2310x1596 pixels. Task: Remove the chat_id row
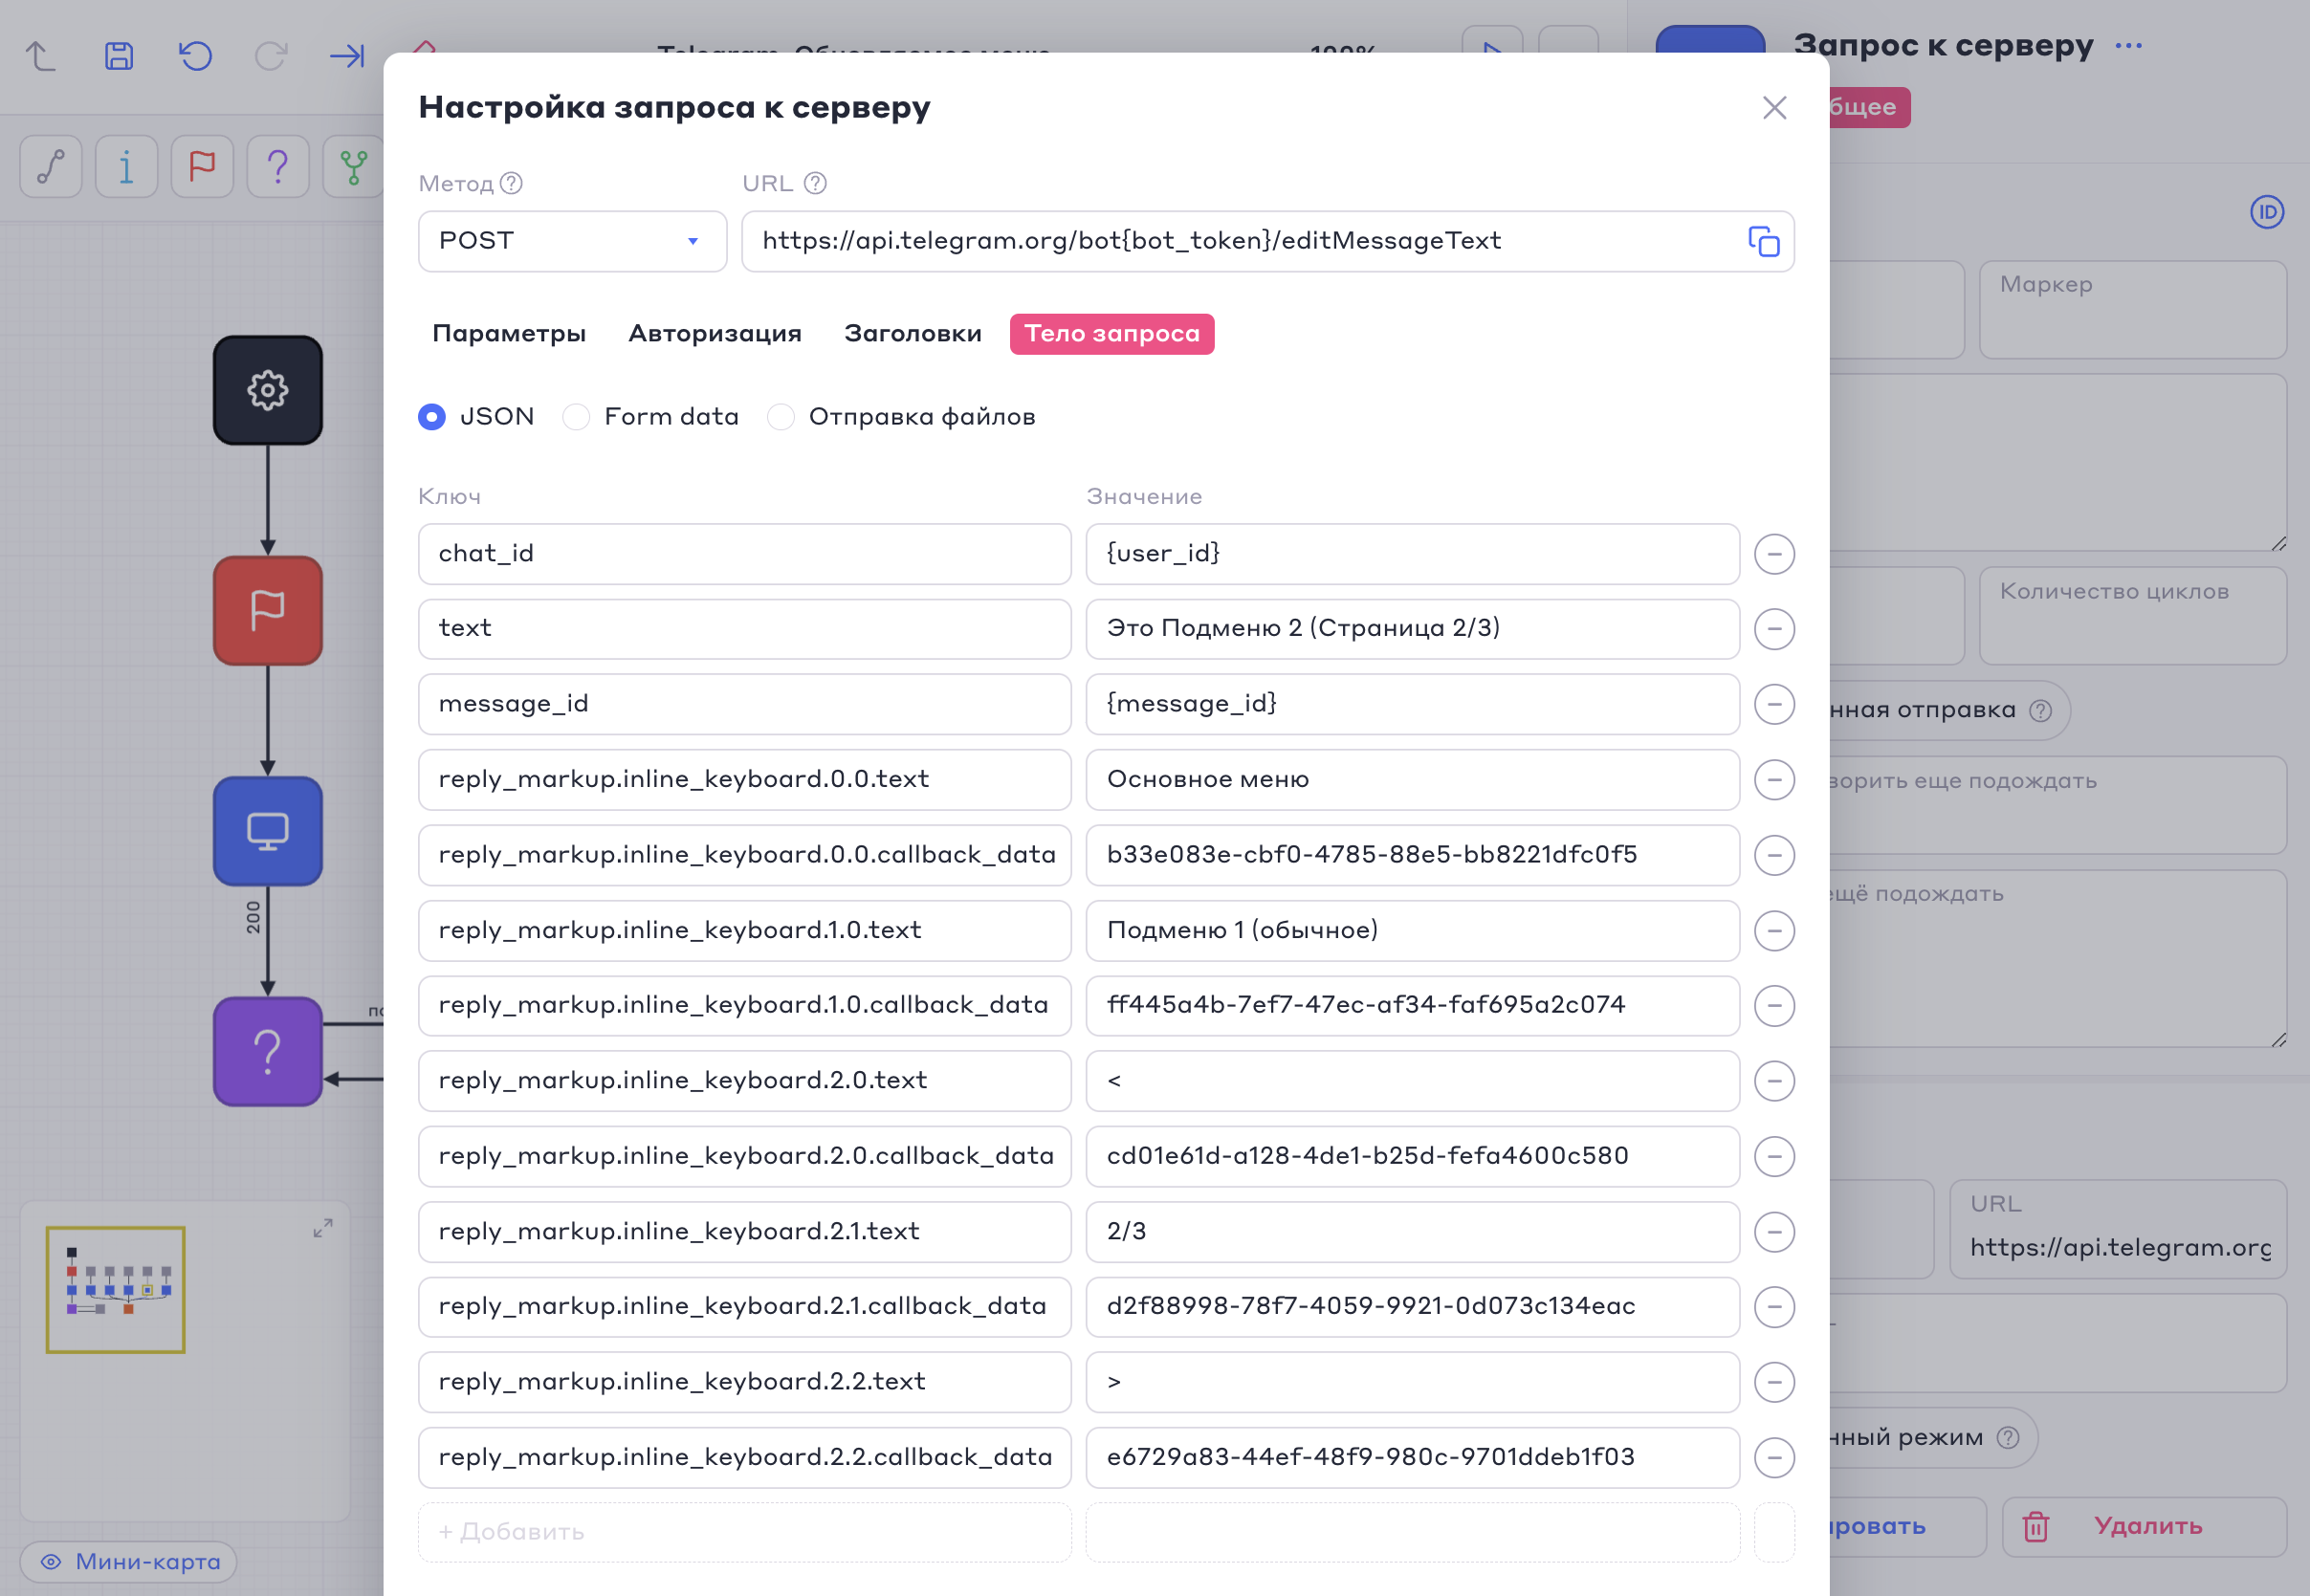point(1774,554)
